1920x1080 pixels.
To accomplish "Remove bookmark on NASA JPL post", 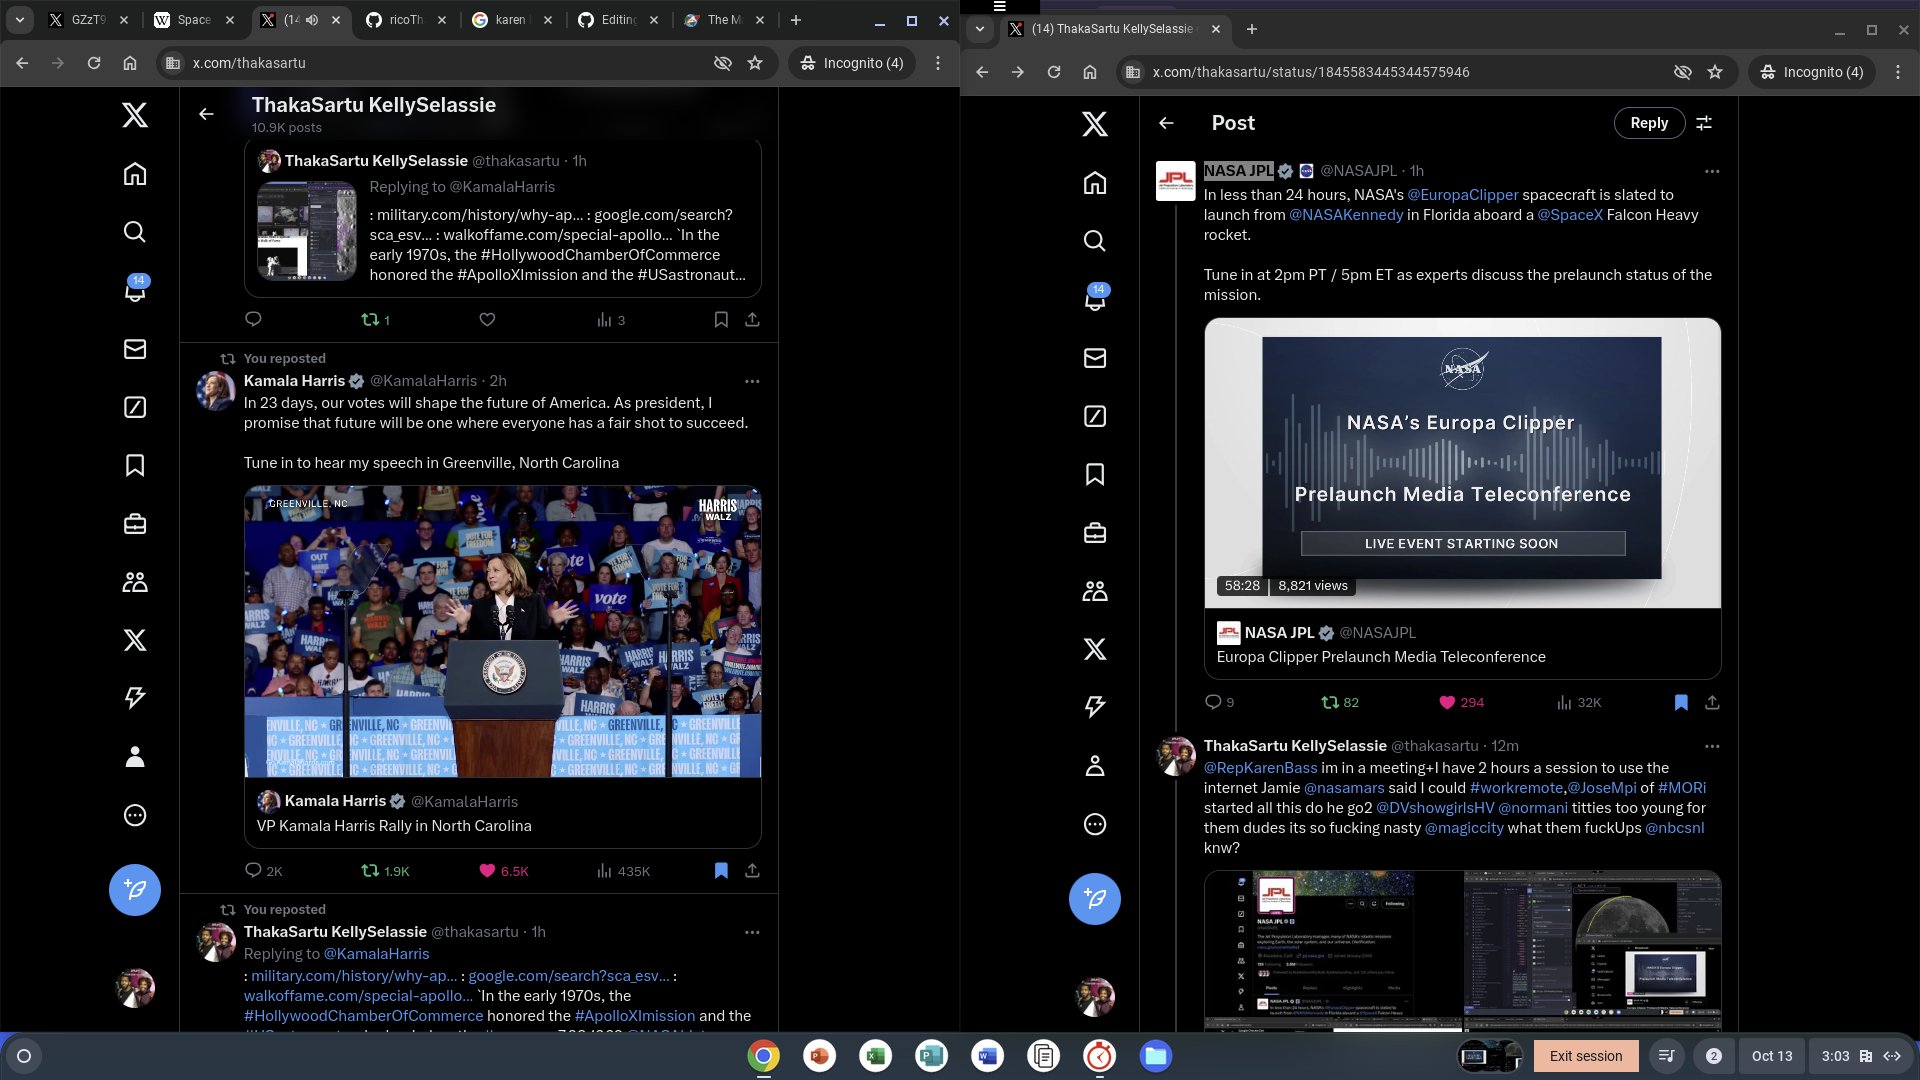I will [1681, 702].
